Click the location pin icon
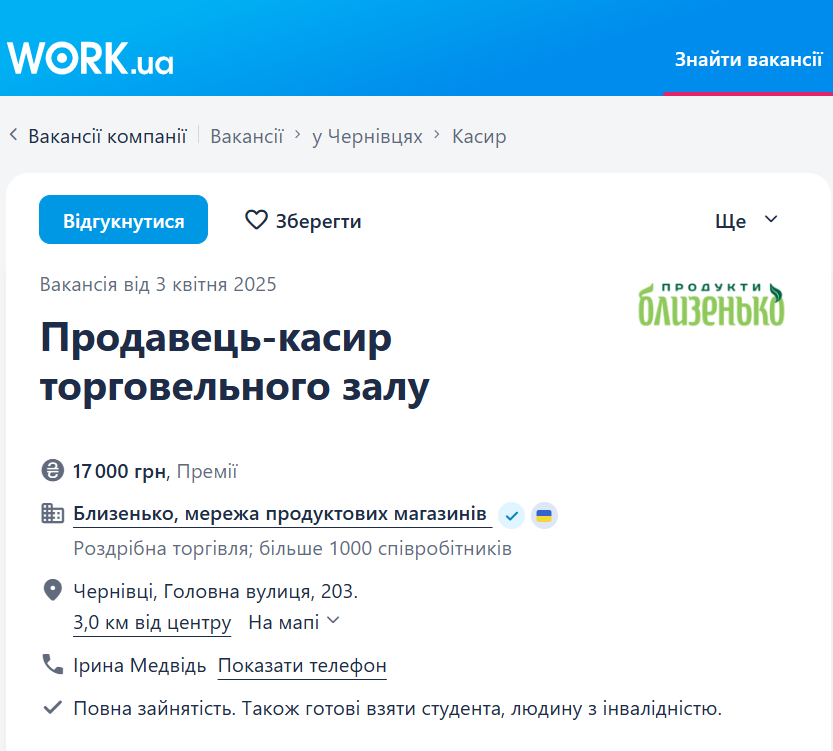 coord(52,590)
